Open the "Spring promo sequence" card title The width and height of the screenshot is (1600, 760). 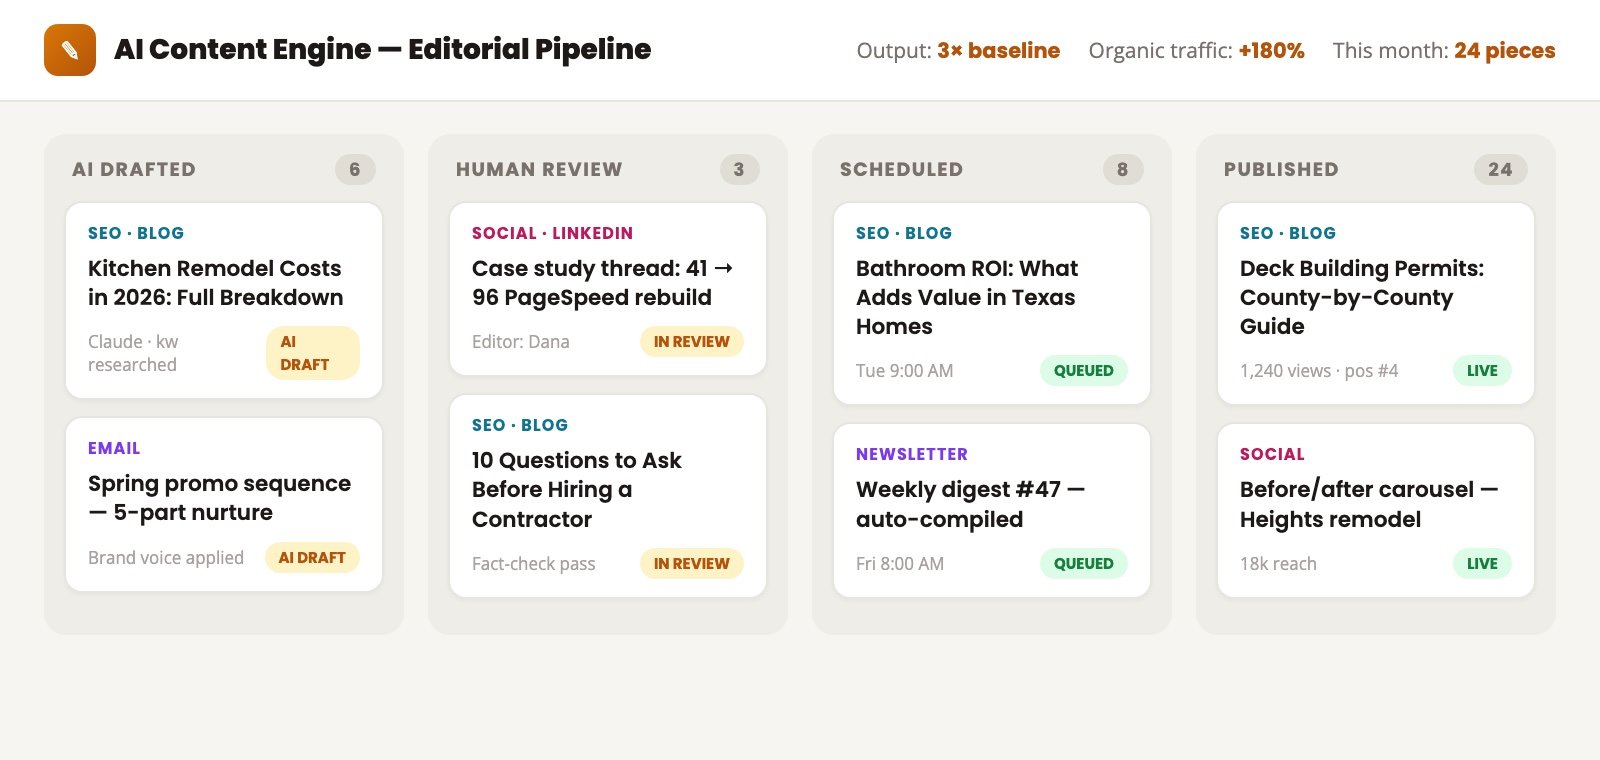click(219, 498)
